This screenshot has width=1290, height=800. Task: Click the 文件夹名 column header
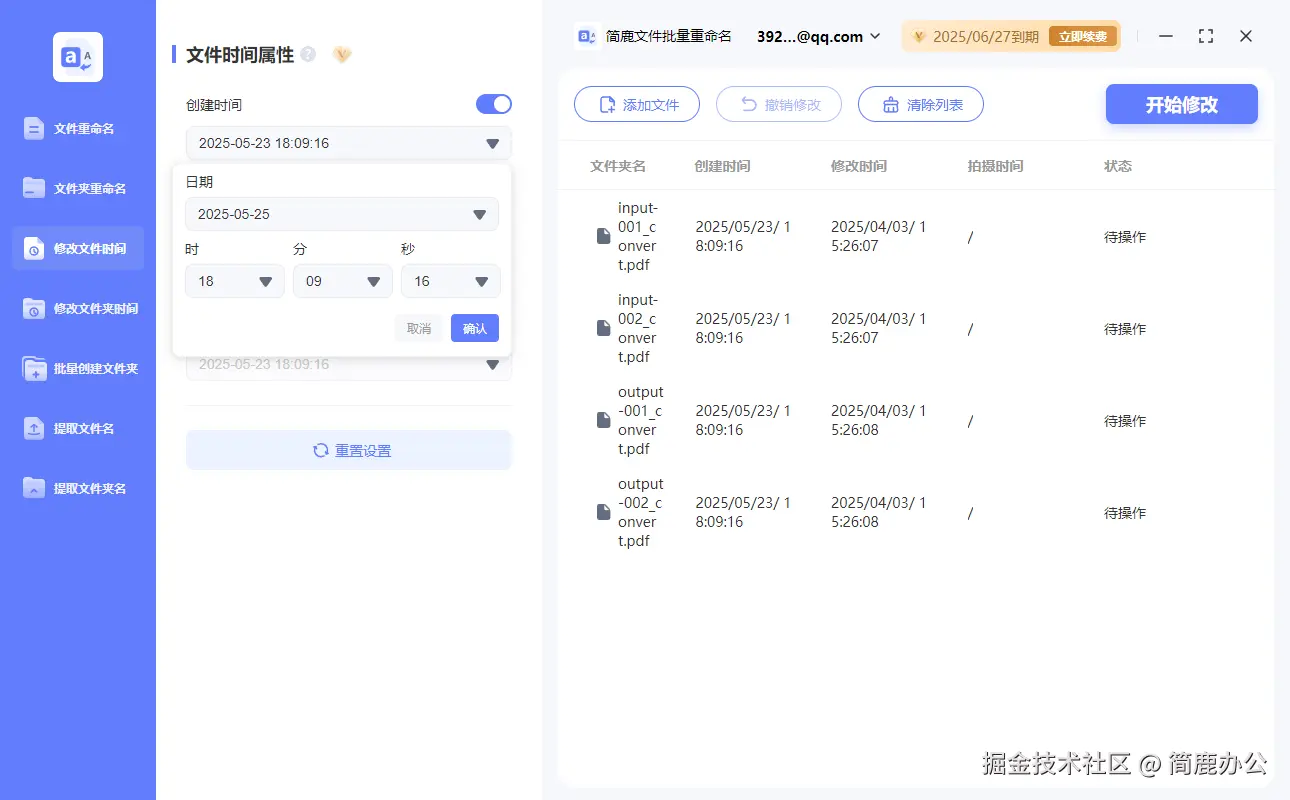click(x=618, y=166)
